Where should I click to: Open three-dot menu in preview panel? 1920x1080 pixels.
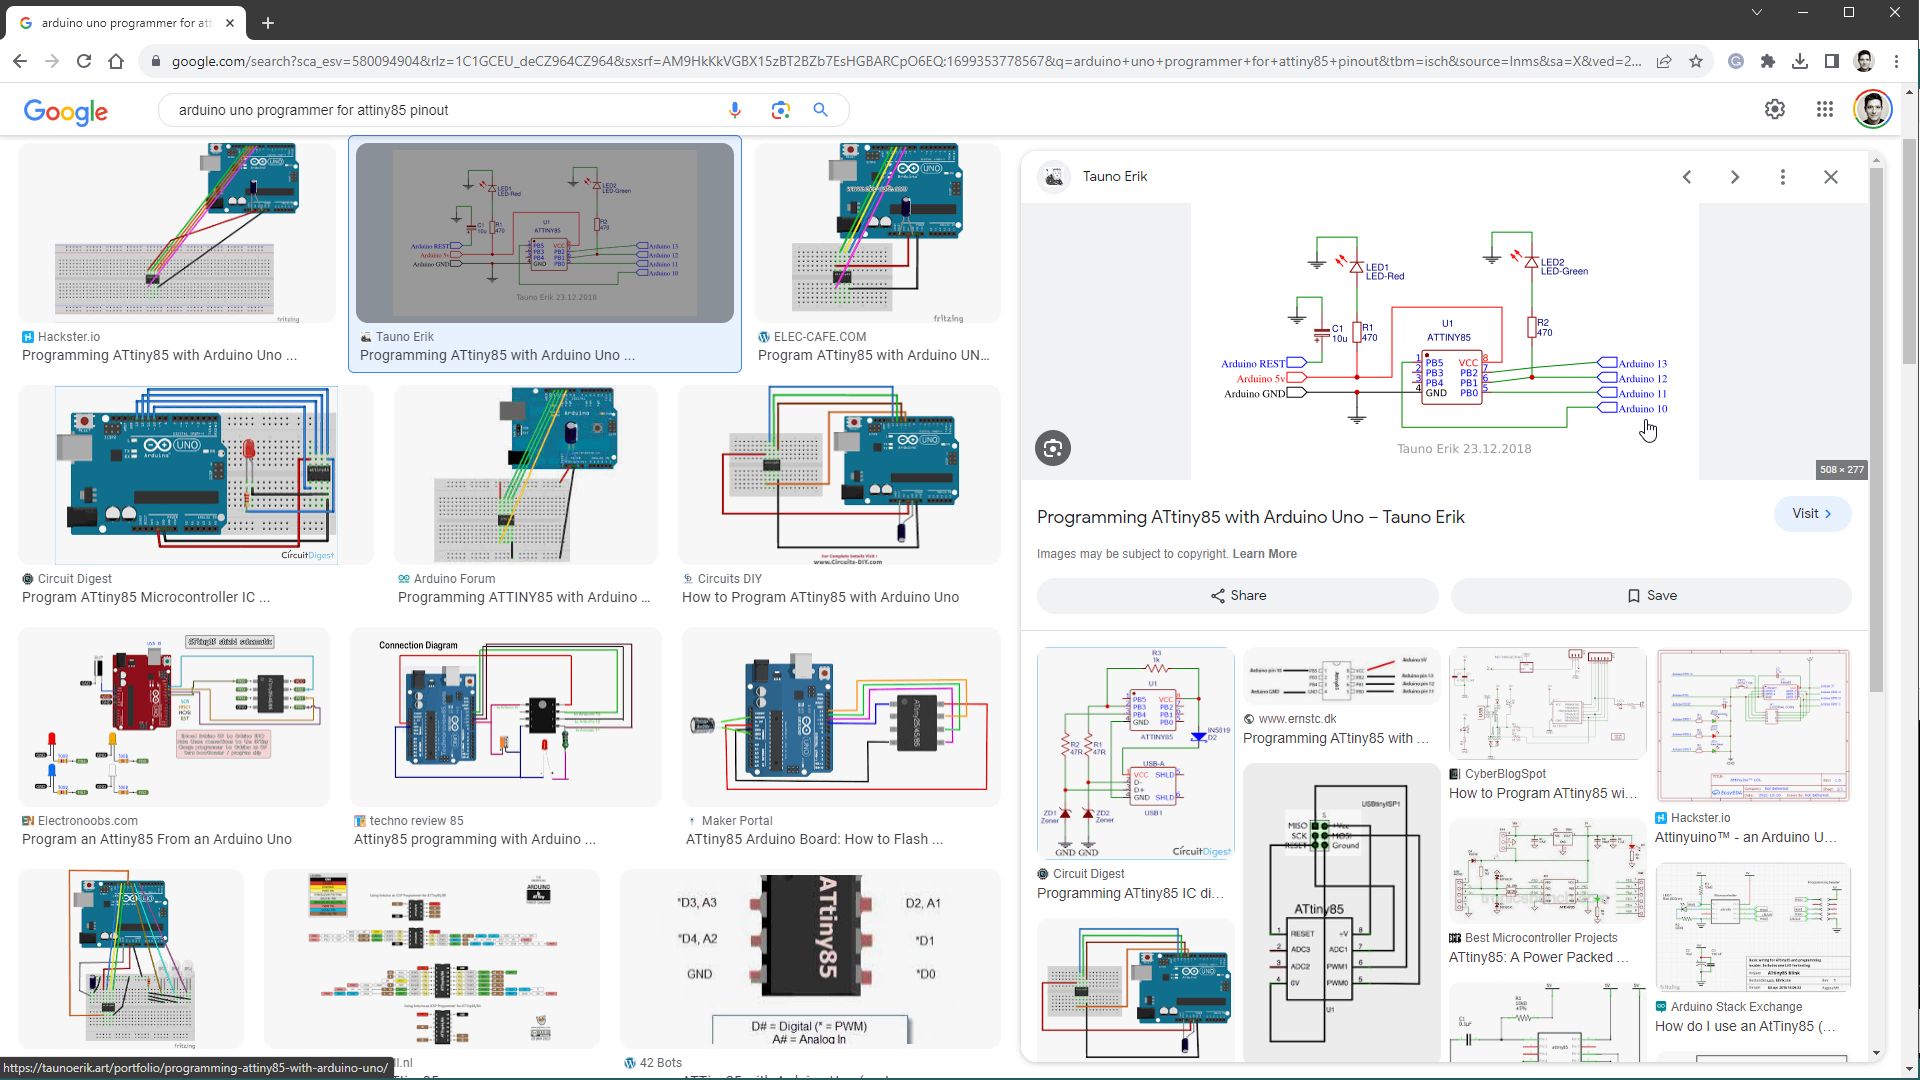coord(1782,177)
